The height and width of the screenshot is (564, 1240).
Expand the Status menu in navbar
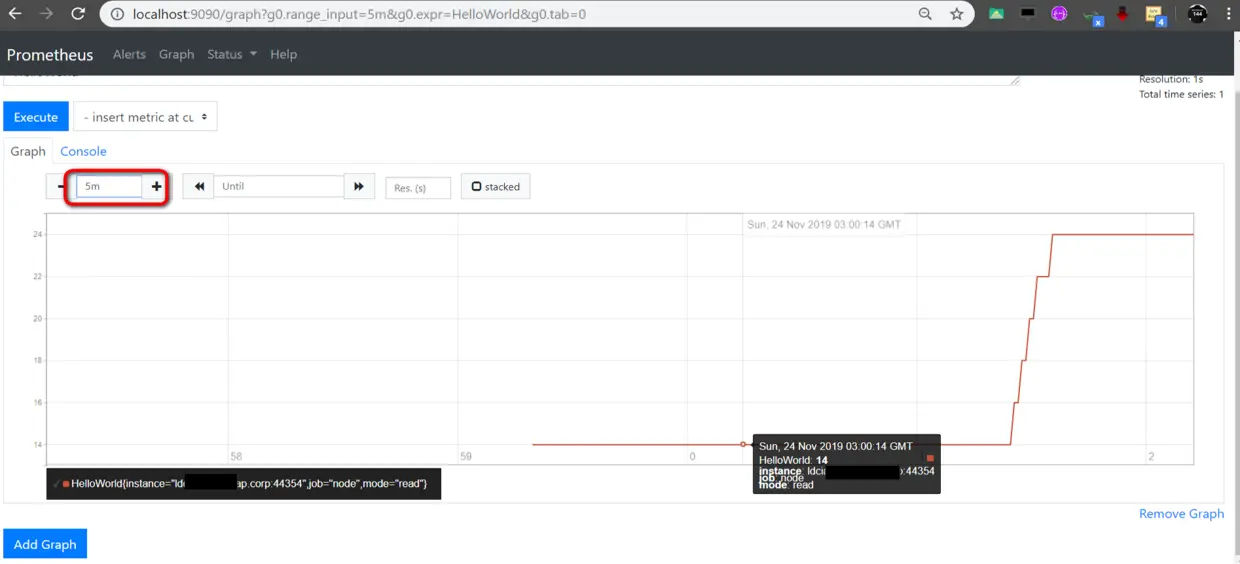pos(232,54)
